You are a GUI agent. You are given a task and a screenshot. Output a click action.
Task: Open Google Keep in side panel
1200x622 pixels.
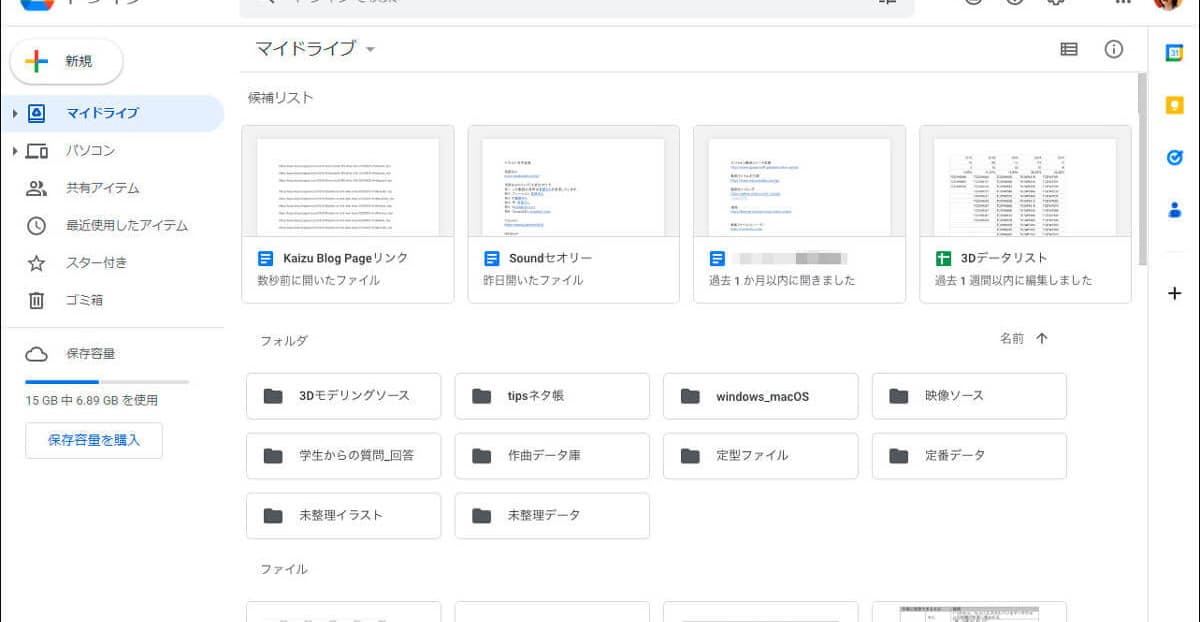coord(1175,106)
